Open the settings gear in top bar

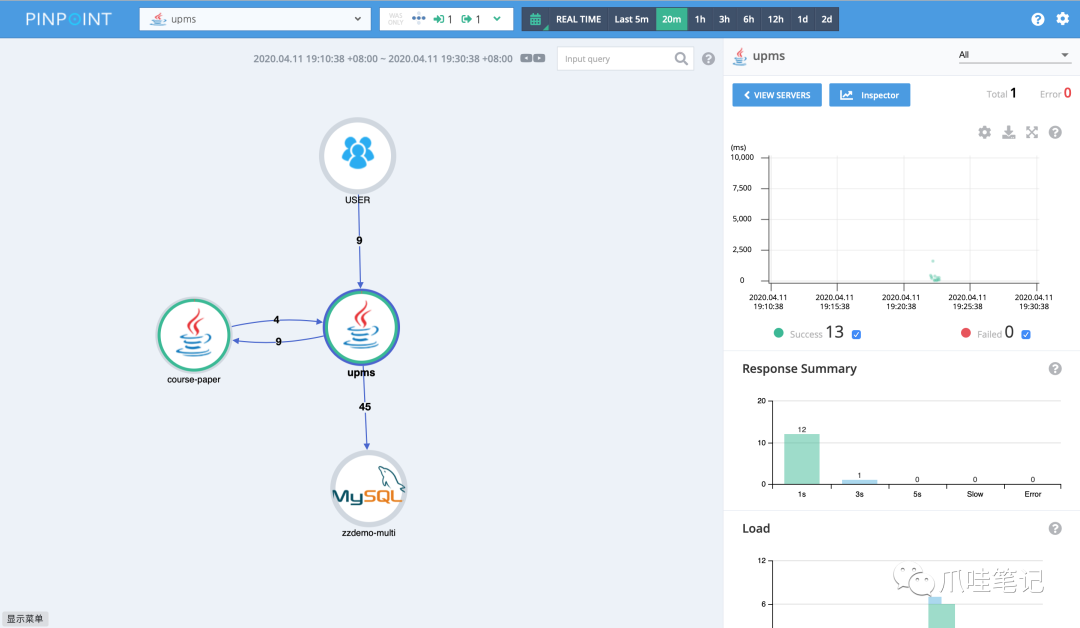coord(1063,19)
